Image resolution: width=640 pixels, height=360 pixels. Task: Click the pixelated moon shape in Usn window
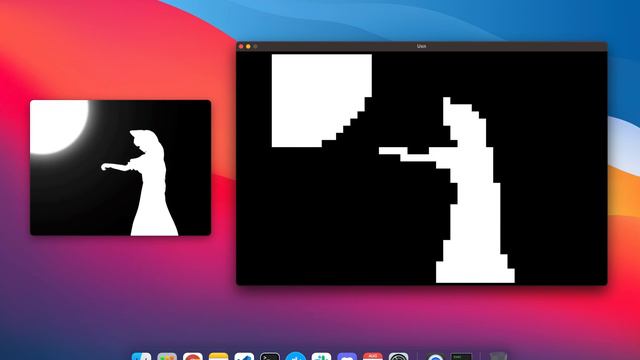click(x=322, y=101)
